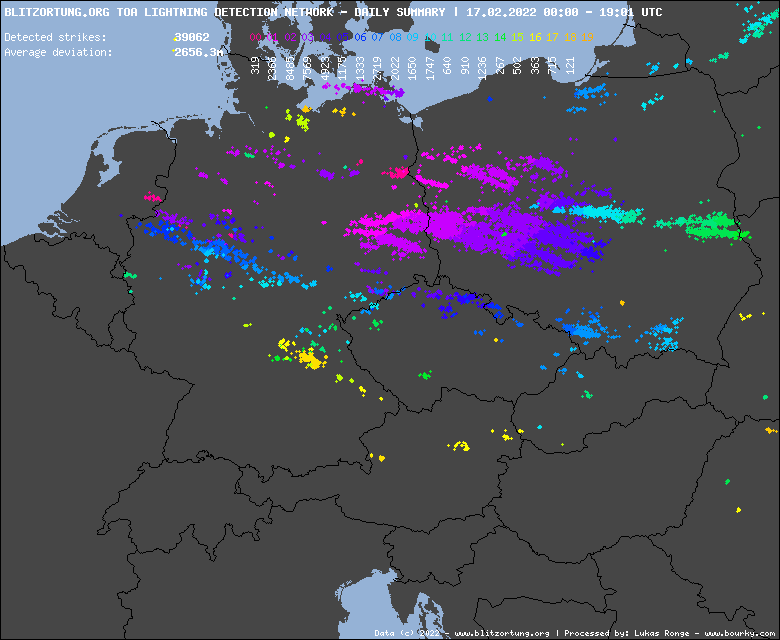Click hour 15 legend label
This screenshot has width=780, height=640.
tap(517, 37)
